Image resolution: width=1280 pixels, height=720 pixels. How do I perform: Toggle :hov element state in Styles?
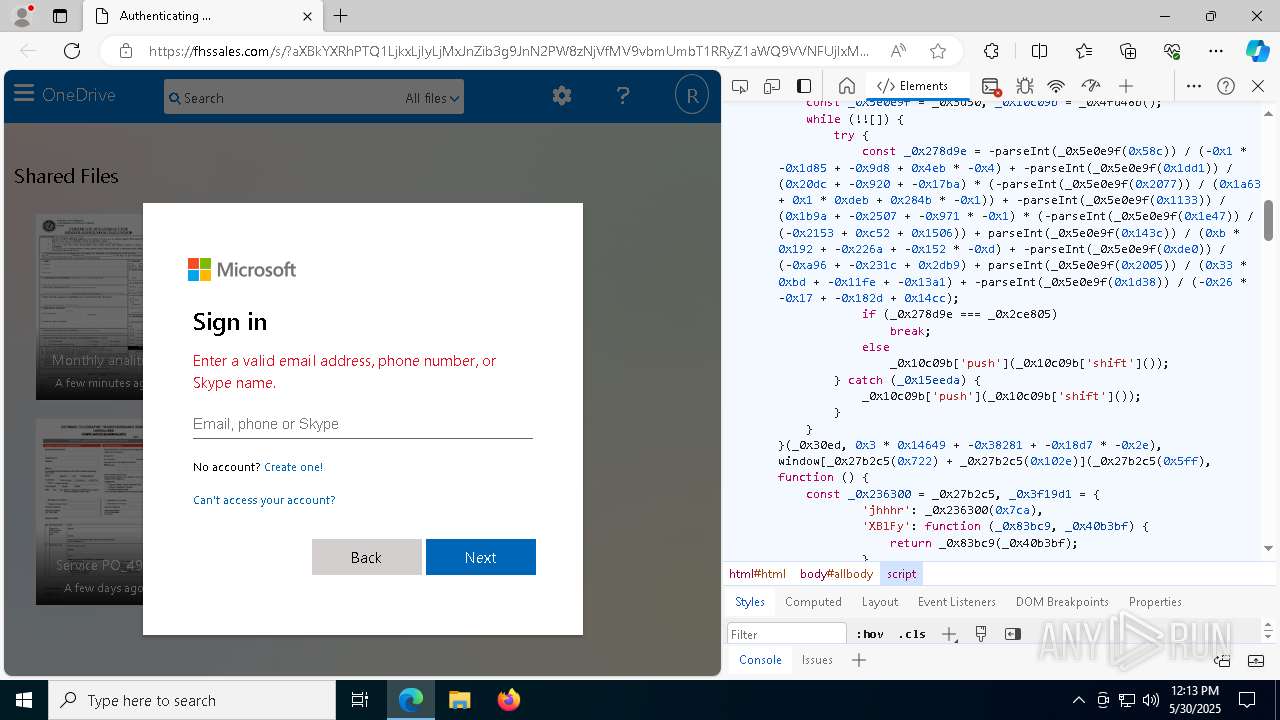coord(869,634)
